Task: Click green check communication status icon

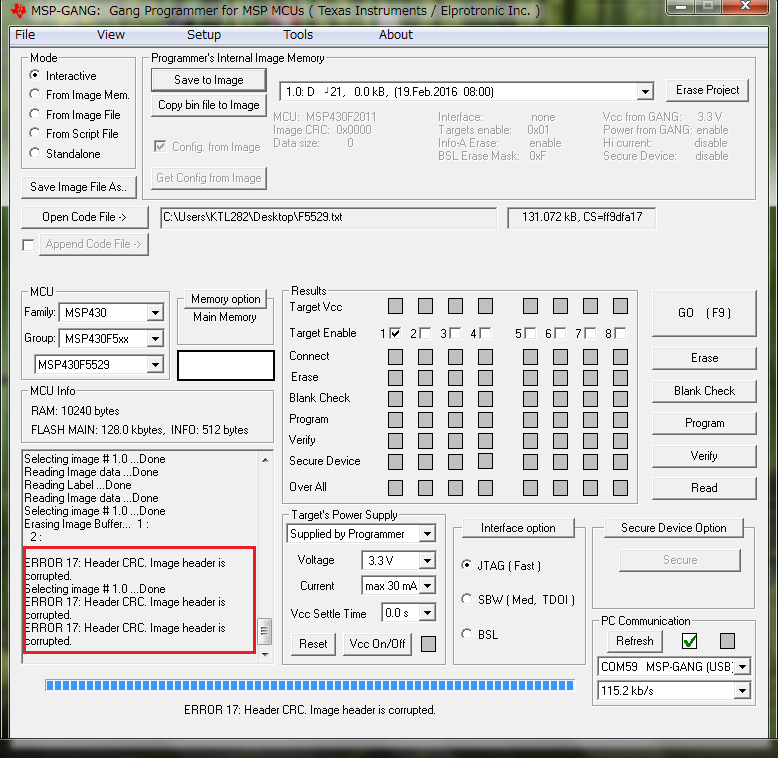Action: [x=690, y=641]
